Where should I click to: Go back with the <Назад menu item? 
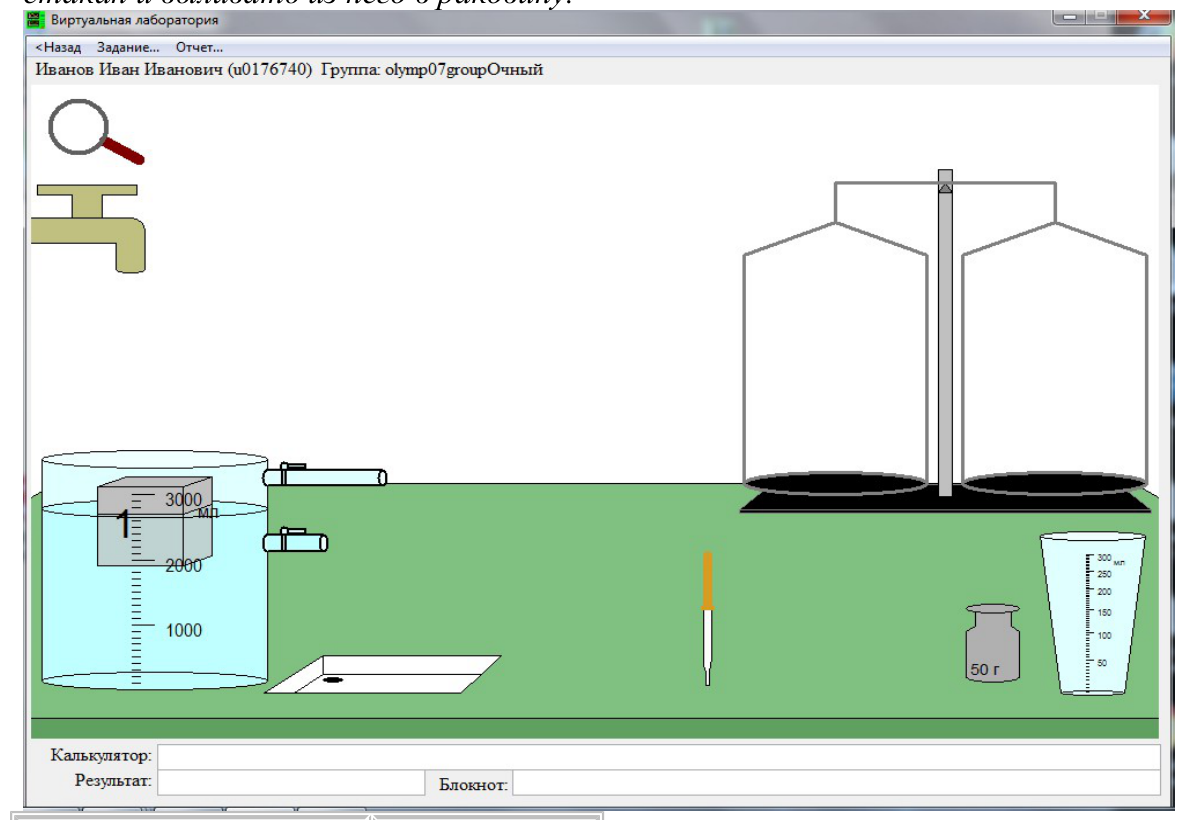click(58, 47)
